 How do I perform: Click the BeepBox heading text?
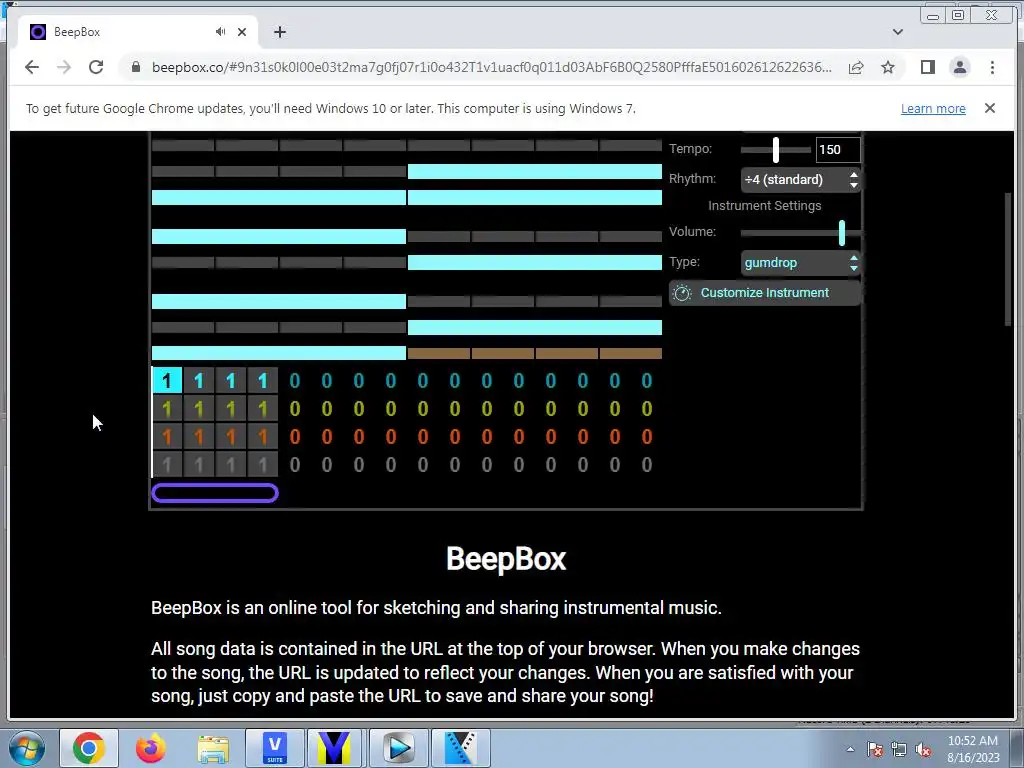point(506,559)
